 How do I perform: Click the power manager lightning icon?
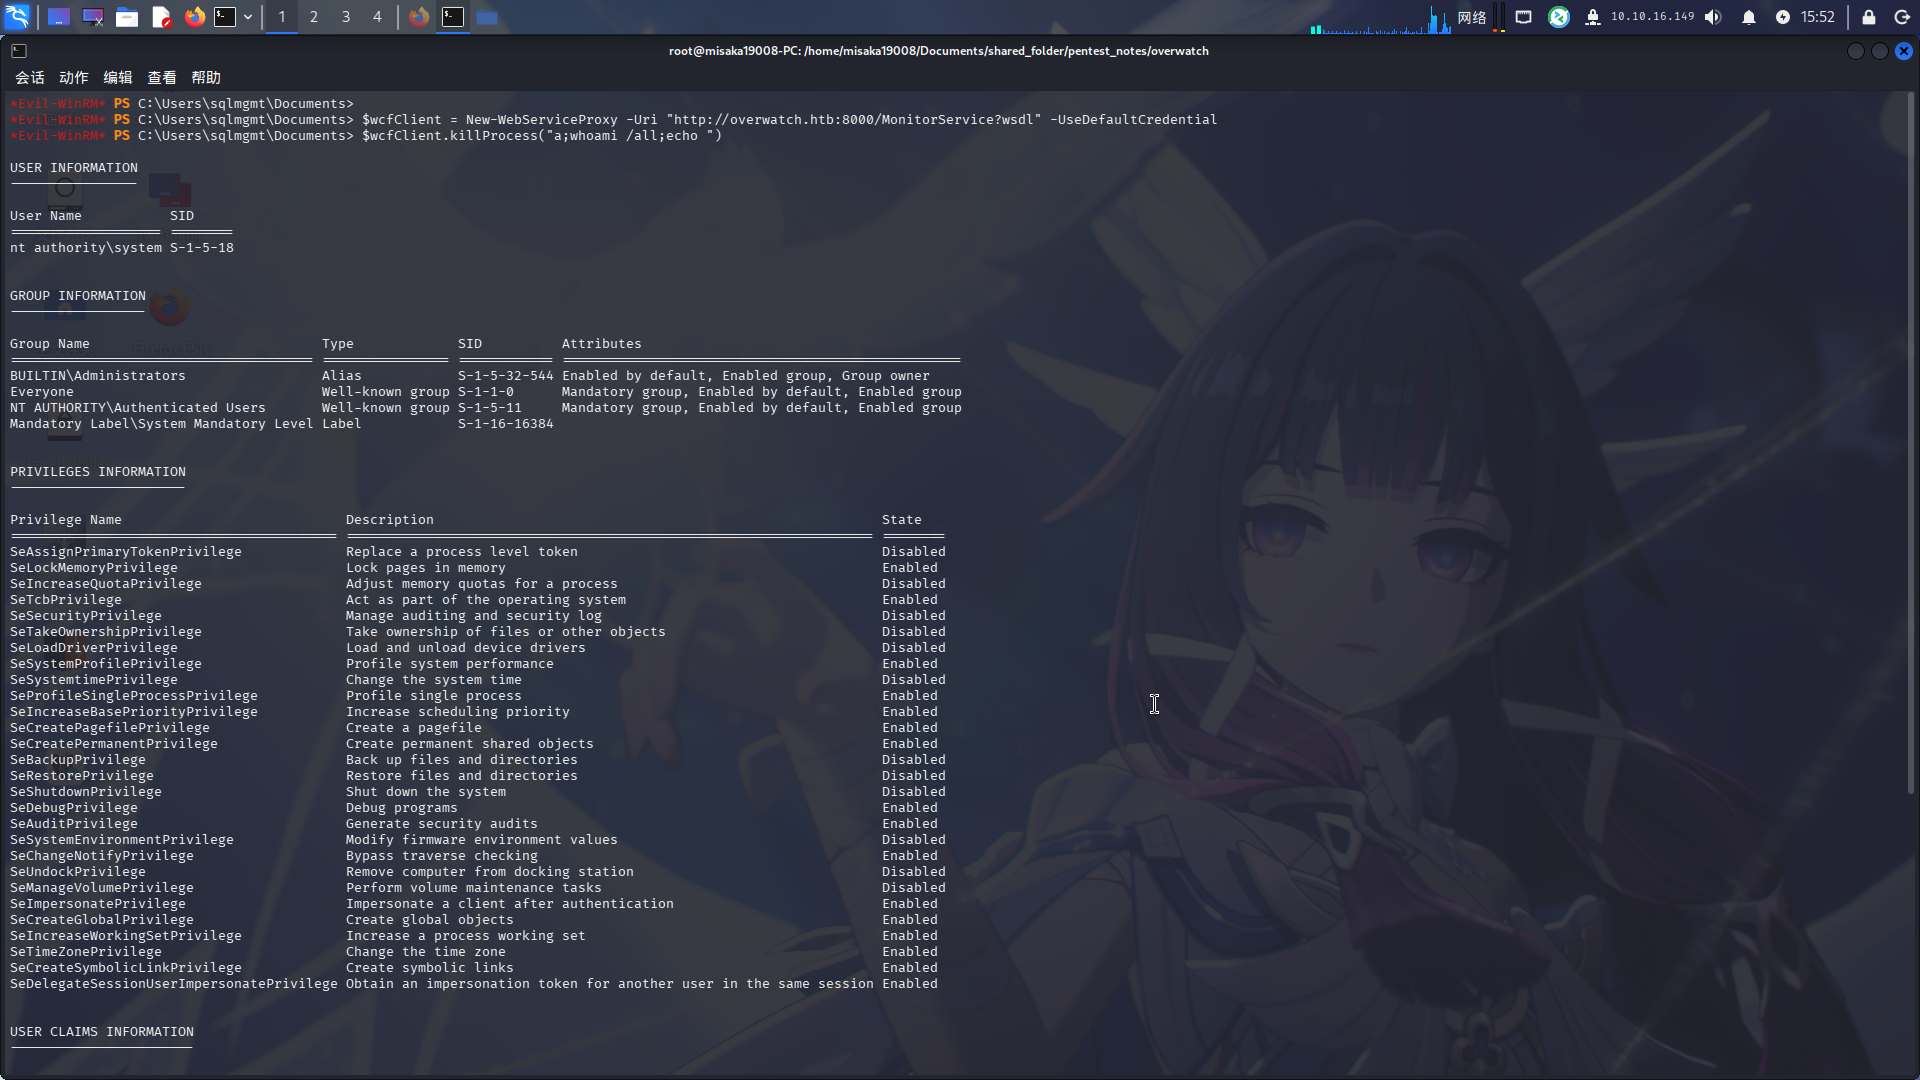(x=1783, y=17)
